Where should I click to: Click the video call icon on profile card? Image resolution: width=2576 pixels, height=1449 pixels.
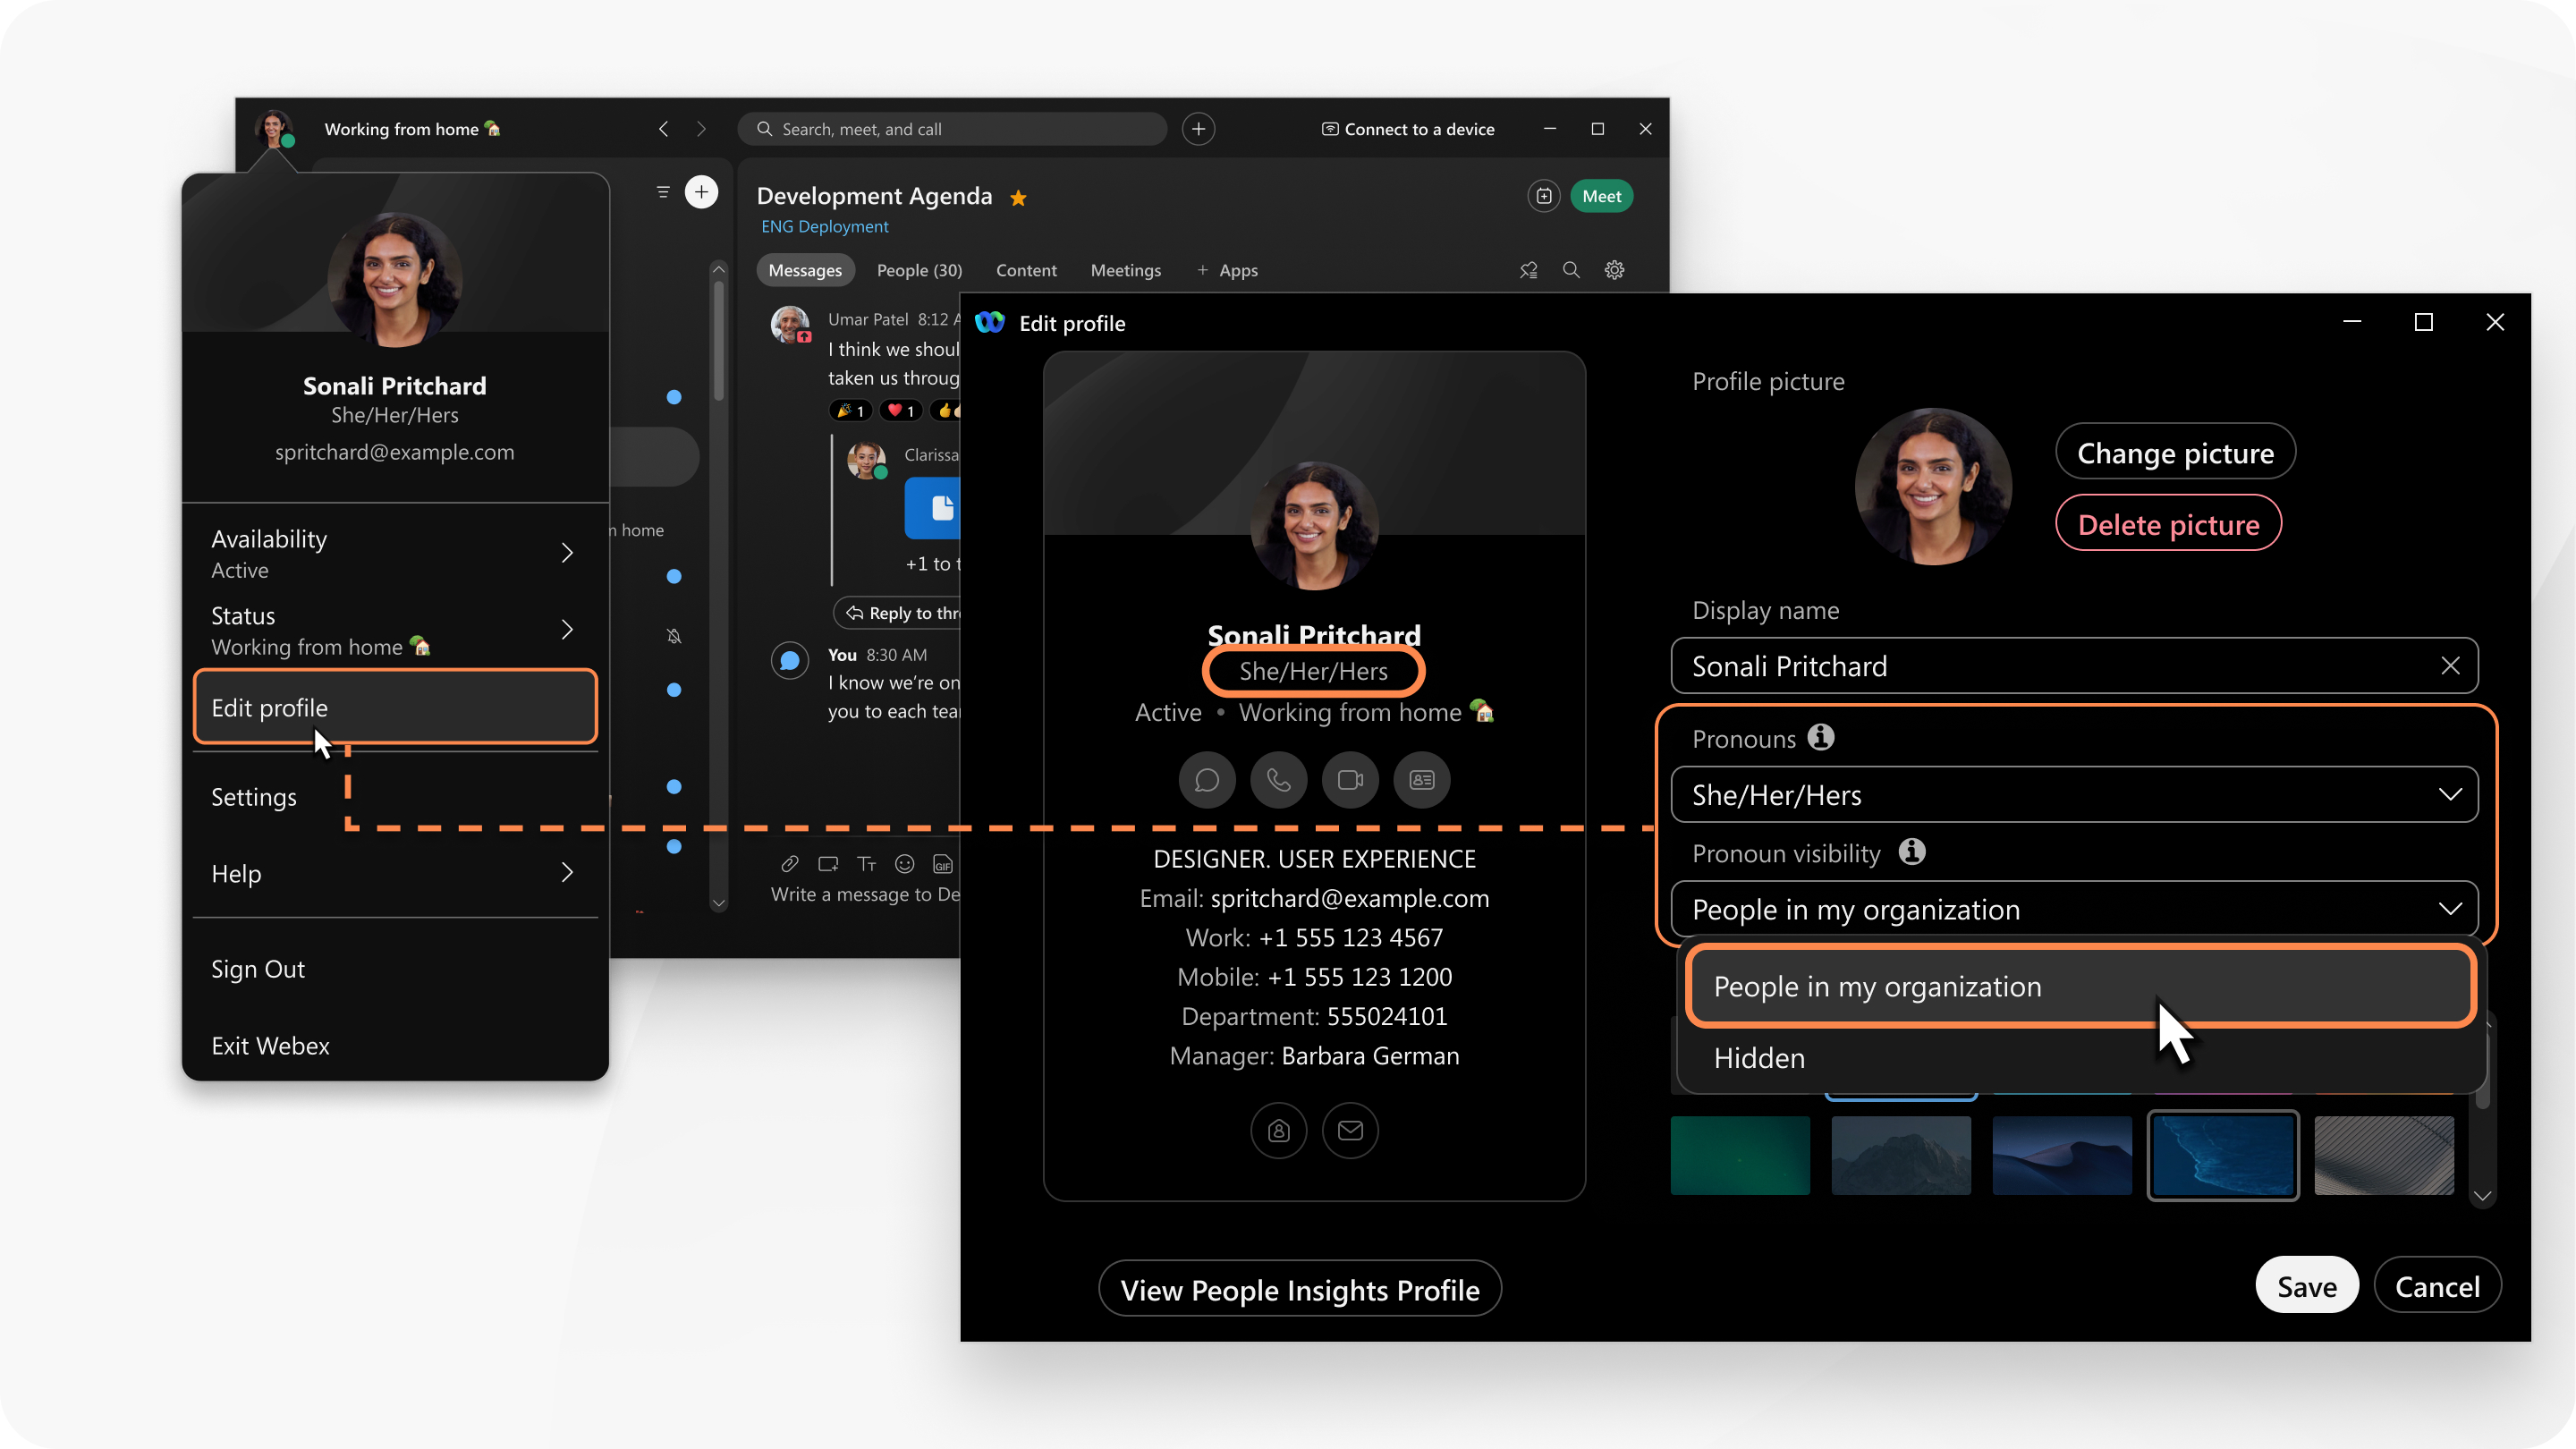coord(1350,778)
